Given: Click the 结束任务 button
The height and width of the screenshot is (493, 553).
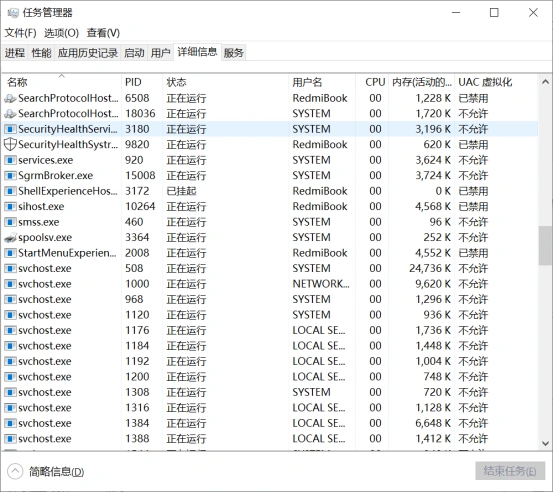Looking at the screenshot, I should pyautogui.click(x=510, y=471).
